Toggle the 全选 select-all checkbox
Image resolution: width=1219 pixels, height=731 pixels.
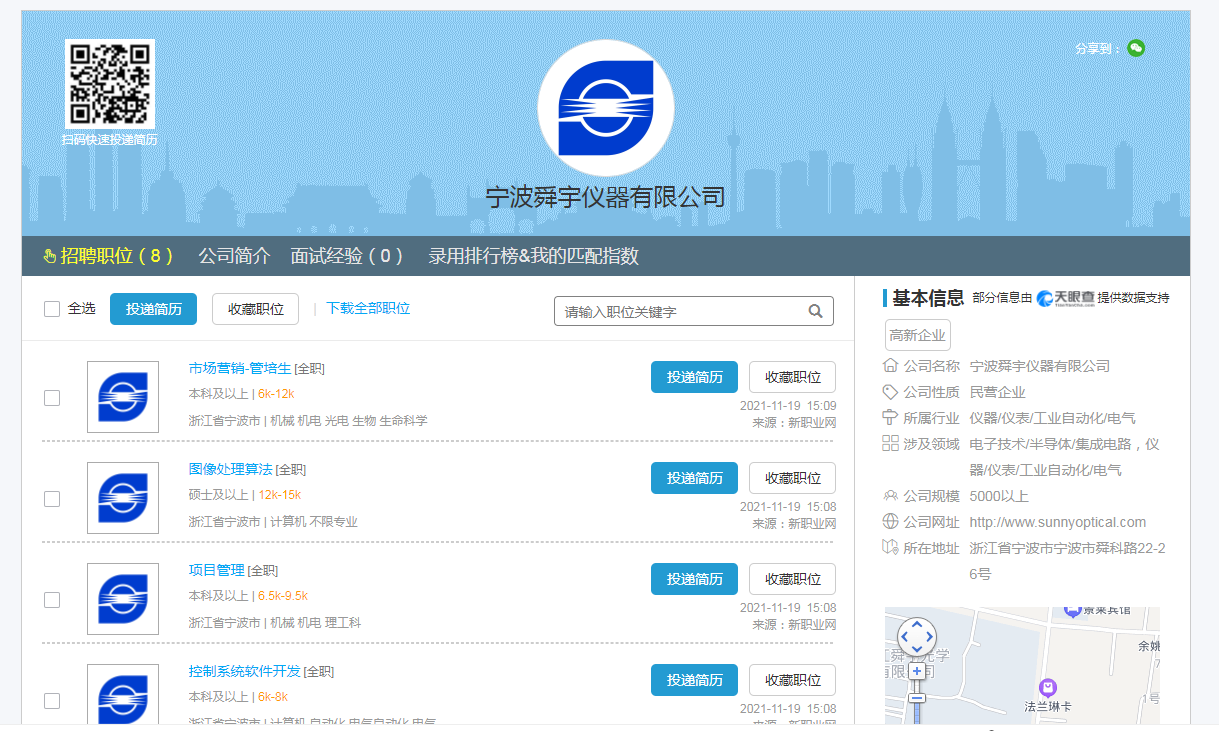(x=52, y=309)
